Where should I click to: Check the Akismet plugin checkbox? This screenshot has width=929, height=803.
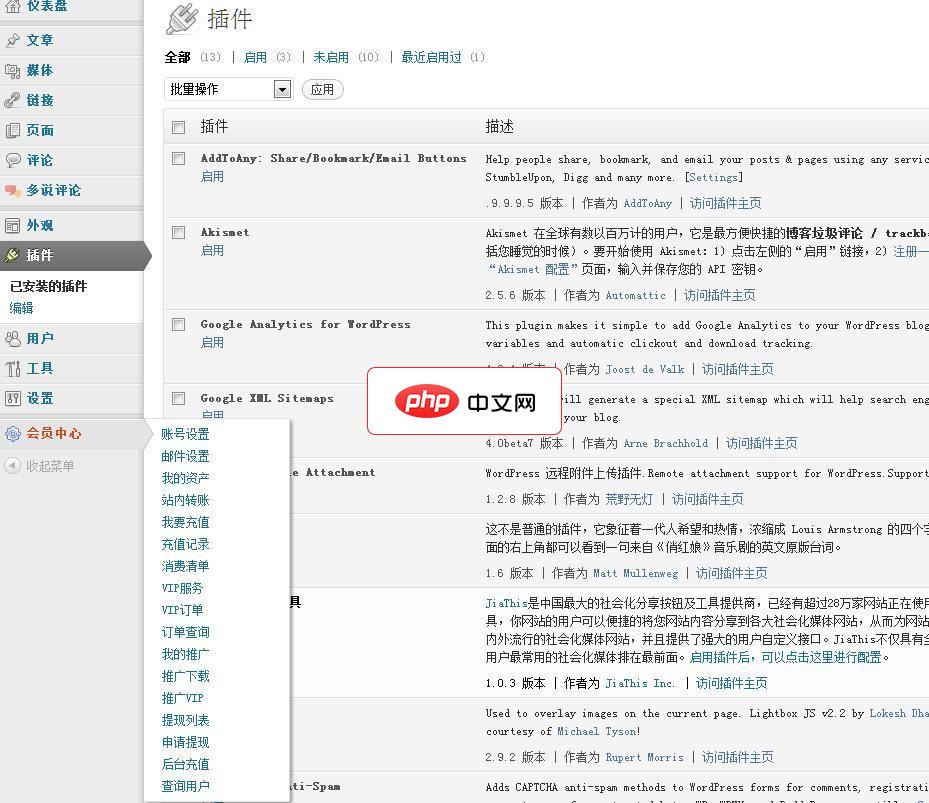tap(178, 230)
